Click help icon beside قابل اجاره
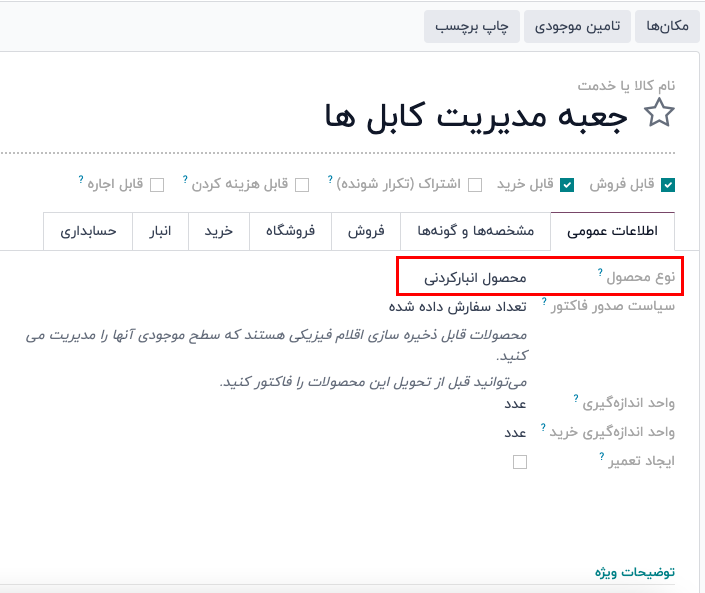 coord(81,180)
